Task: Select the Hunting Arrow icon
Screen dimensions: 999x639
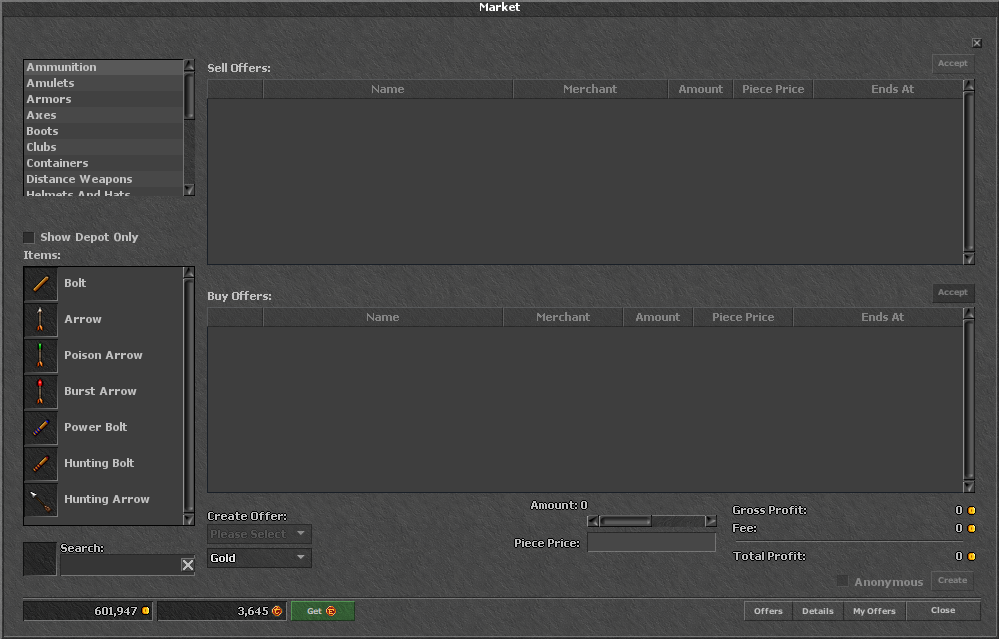Action: (x=41, y=499)
